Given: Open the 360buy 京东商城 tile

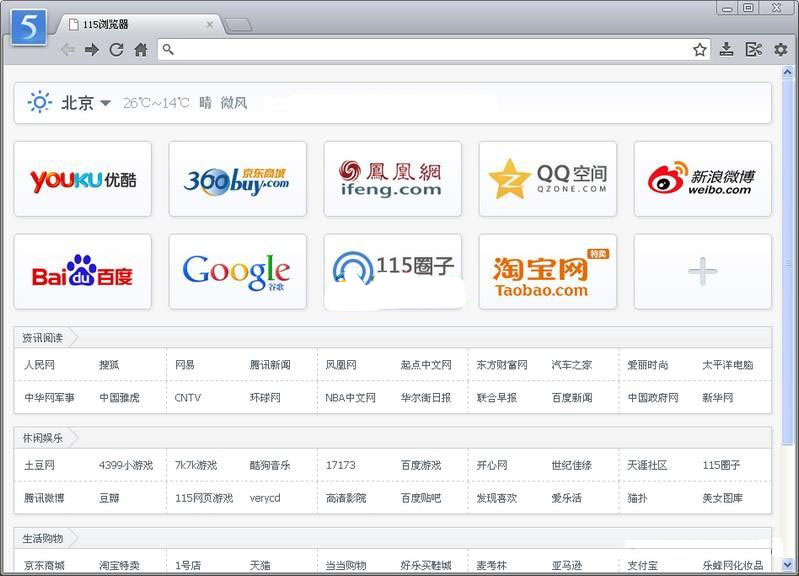Looking at the screenshot, I should (x=237, y=179).
